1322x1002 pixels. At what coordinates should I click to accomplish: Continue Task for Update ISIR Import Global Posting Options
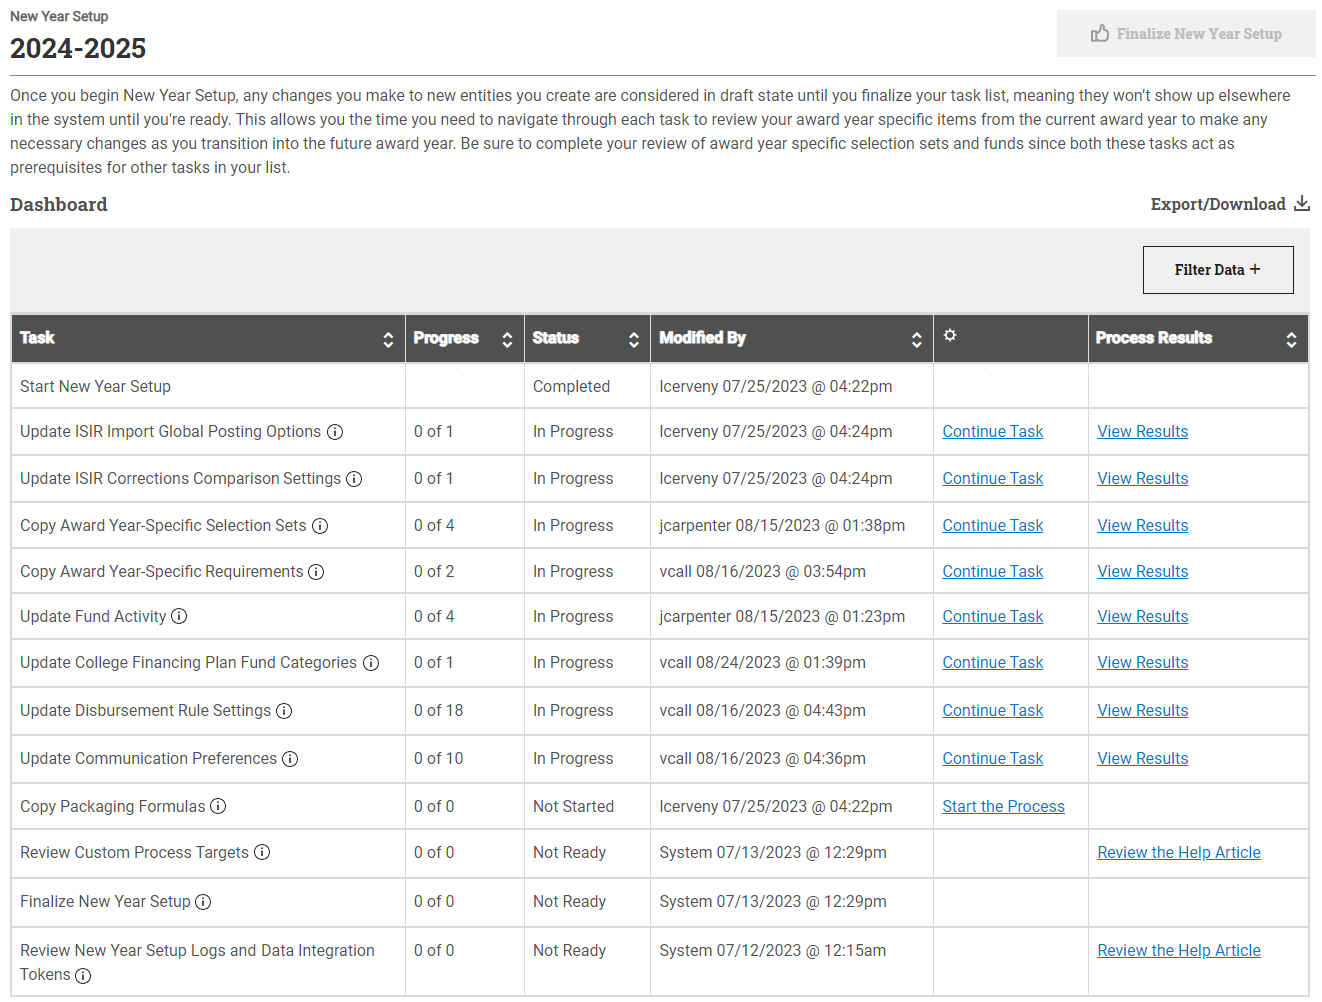(992, 432)
